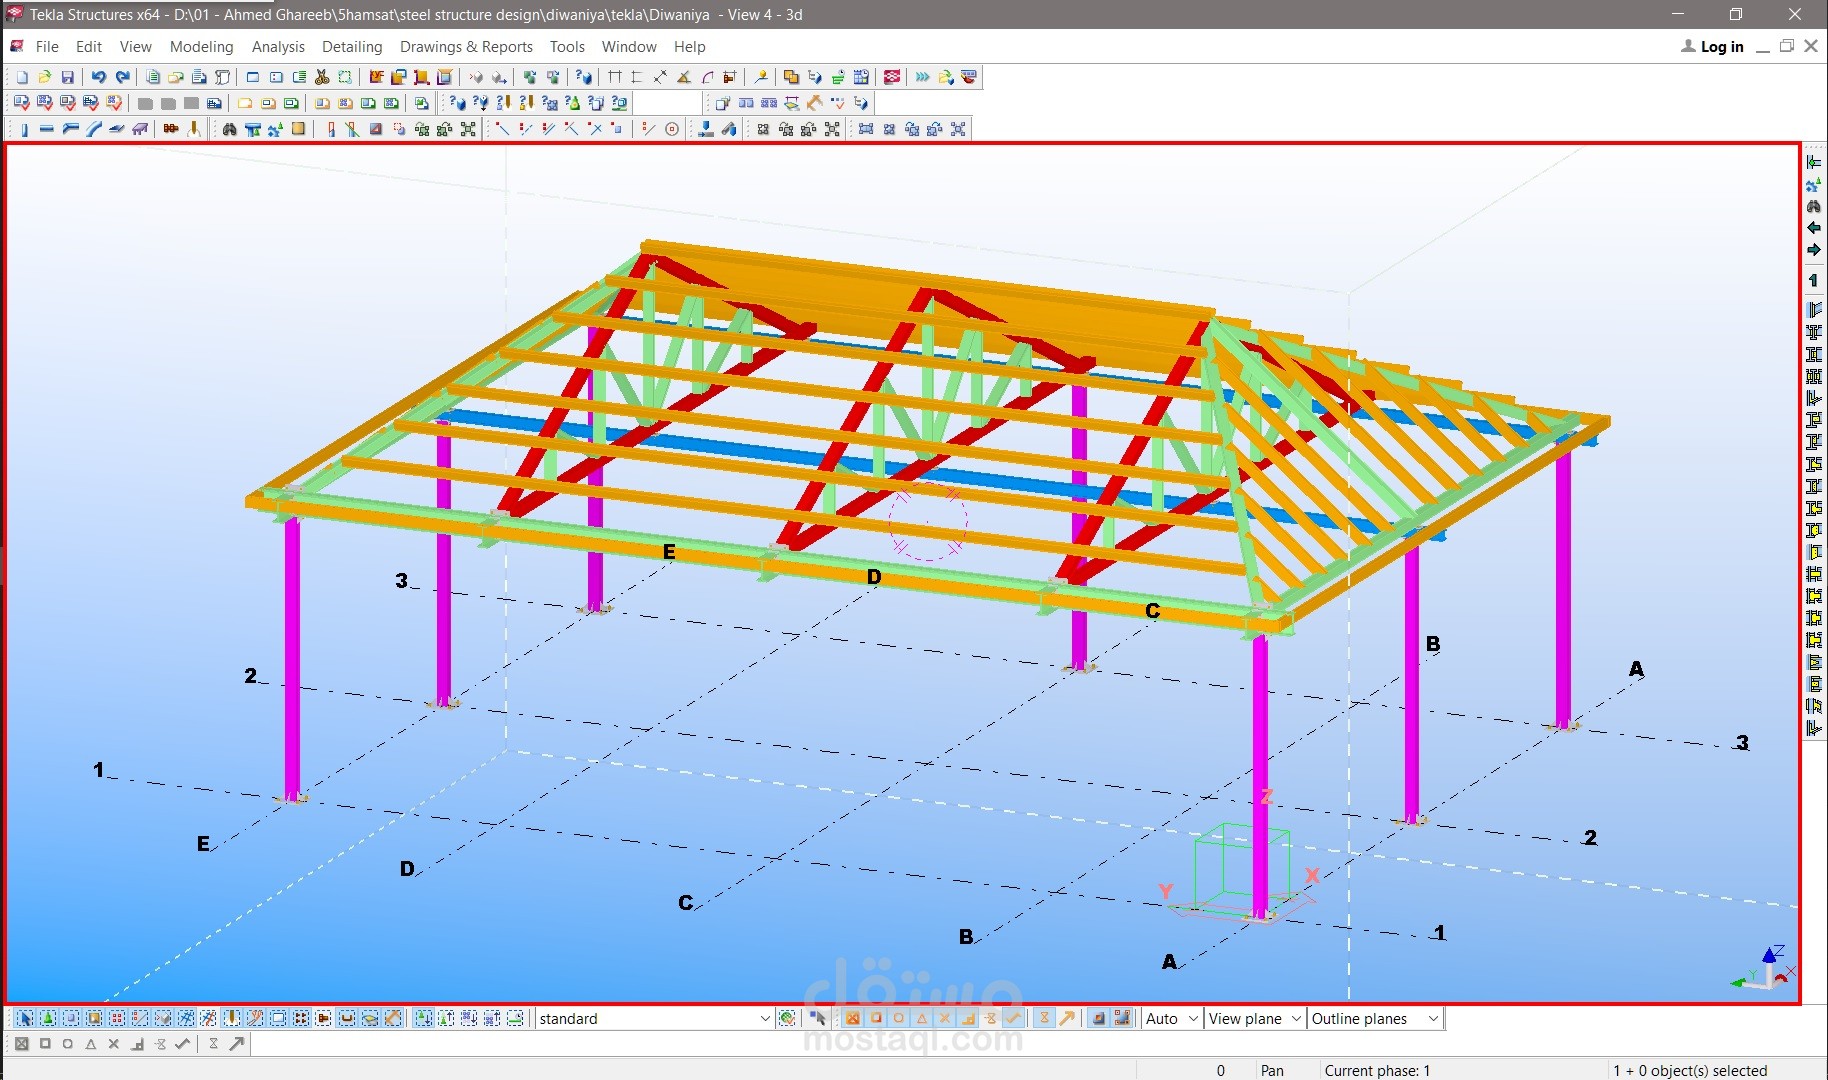This screenshot has width=1828, height=1080.
Task: Open the Outline planes dropdown
Action: coord(1375,1018)
